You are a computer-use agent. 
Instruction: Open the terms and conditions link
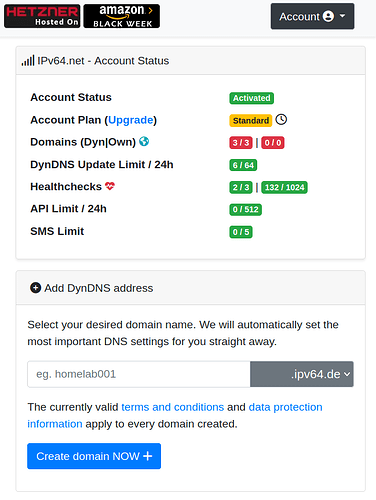(173, 407)
